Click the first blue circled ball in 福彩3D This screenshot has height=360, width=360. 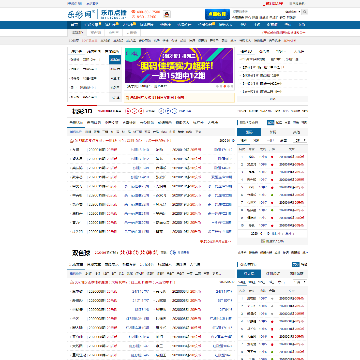pyautogui.click(x=162, y=111)
